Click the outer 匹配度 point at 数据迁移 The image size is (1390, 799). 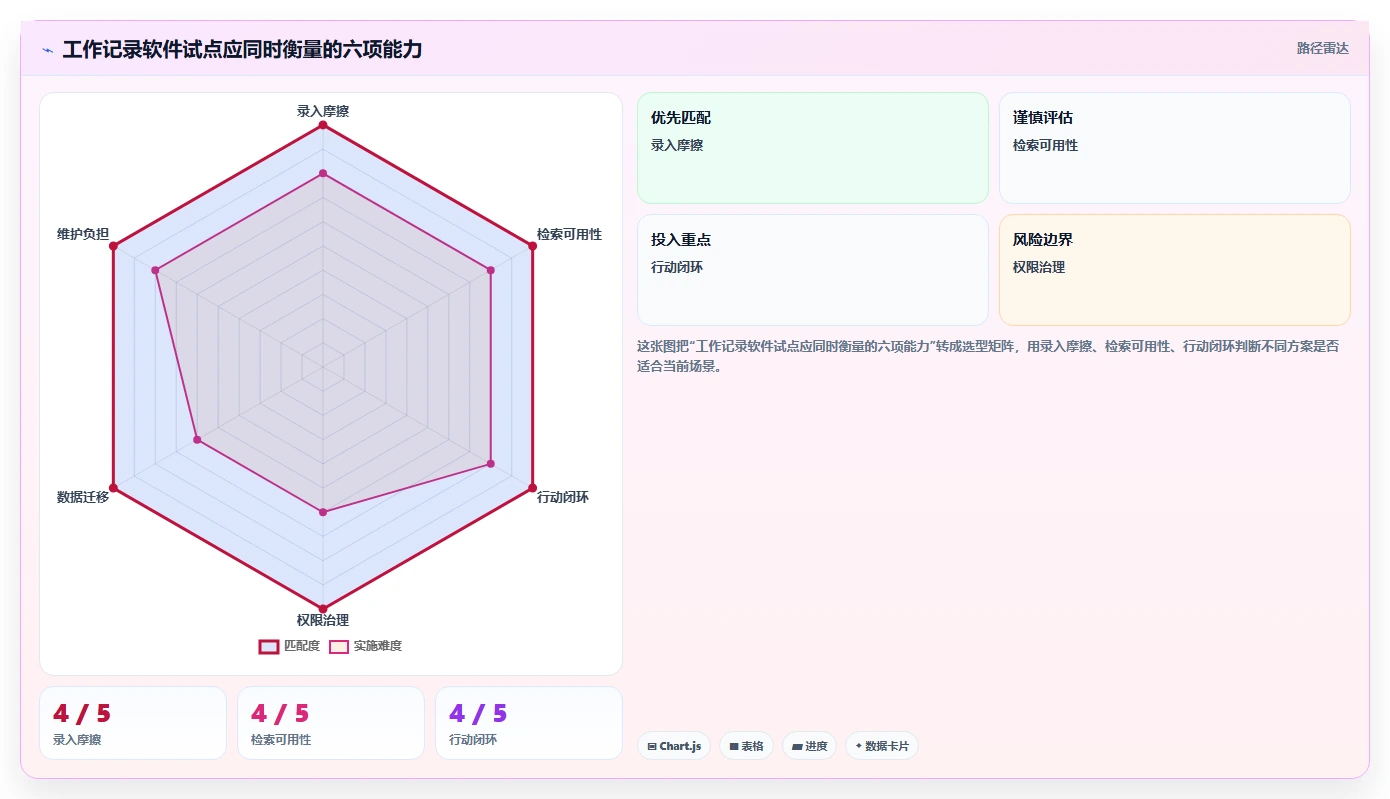pos(113,488)
